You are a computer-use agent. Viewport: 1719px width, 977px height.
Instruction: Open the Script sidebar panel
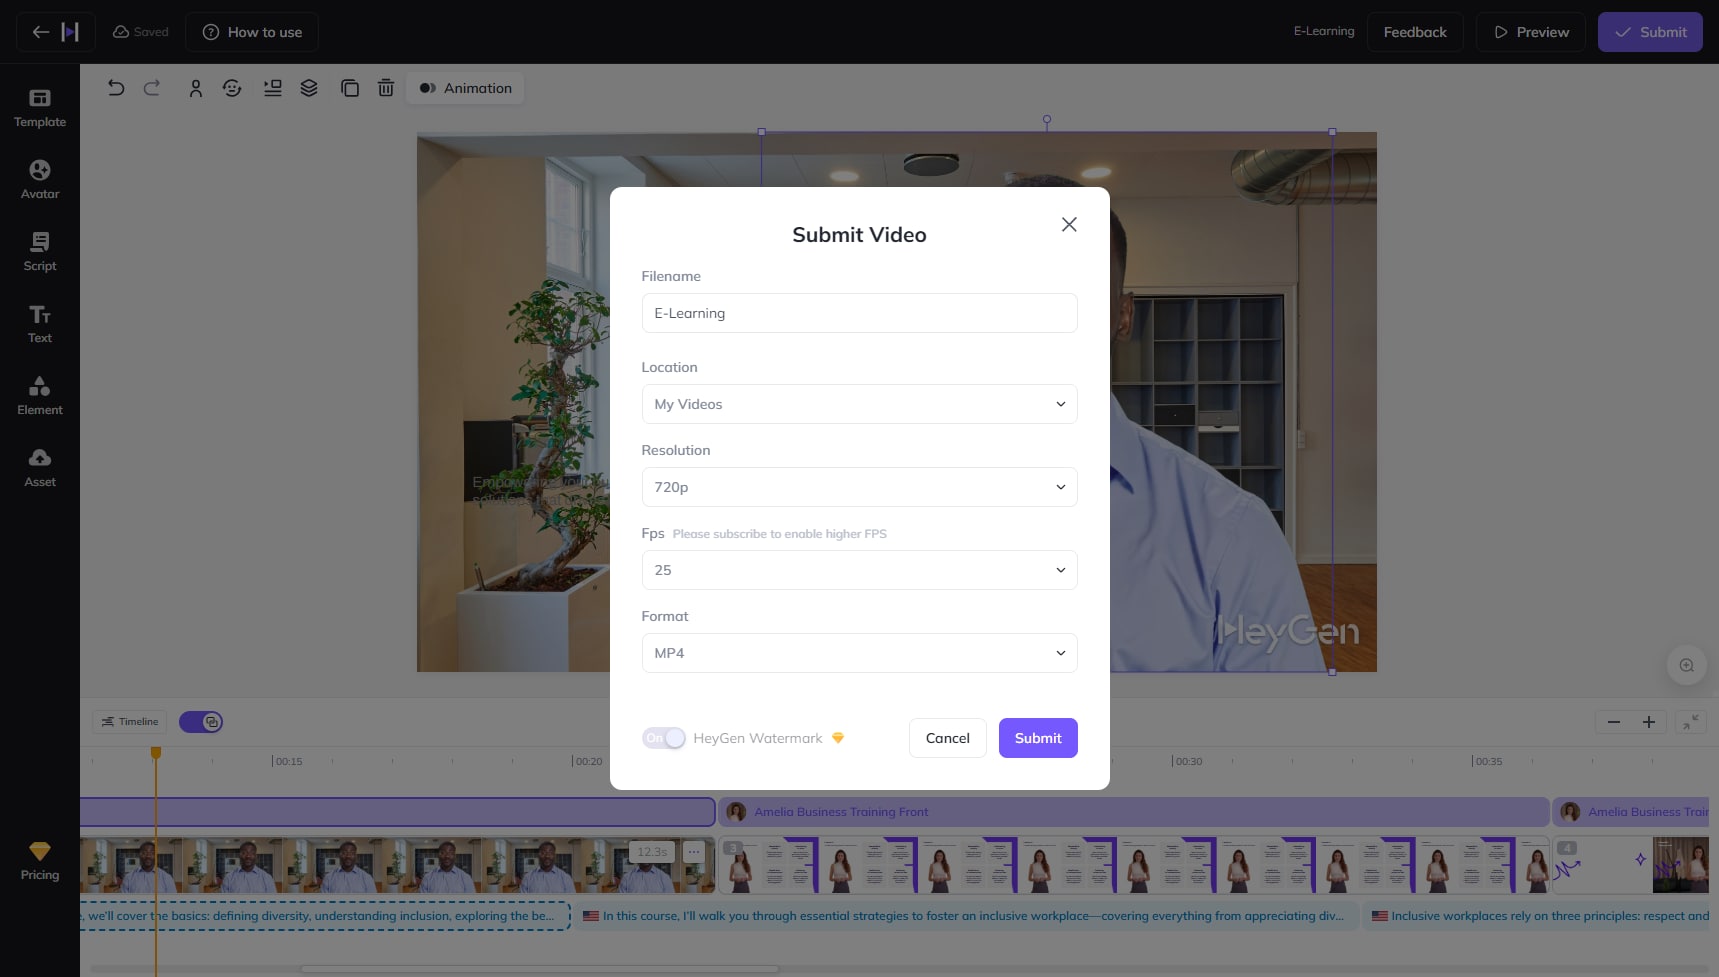[x=40, y=252]
